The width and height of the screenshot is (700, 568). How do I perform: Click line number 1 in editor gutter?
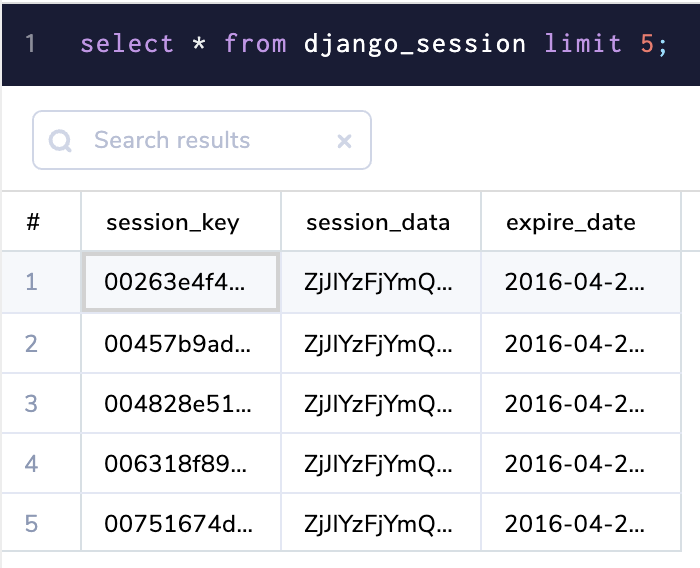coord(31,44)
